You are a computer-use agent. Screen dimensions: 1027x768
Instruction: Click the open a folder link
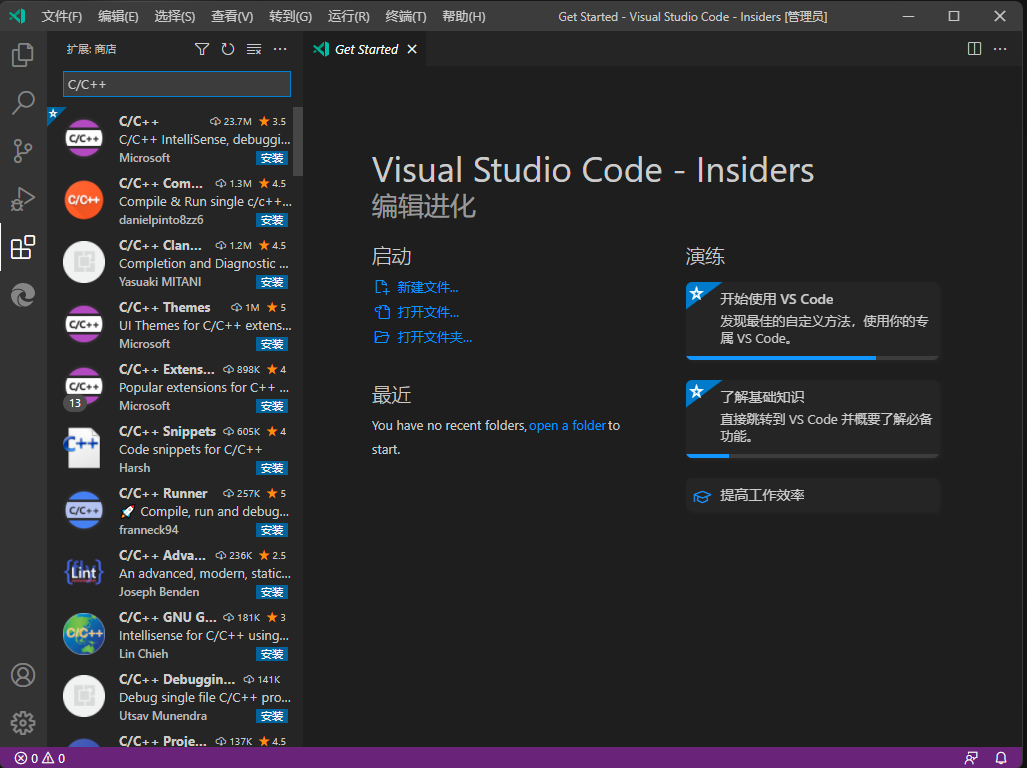[x=567, y=426]
